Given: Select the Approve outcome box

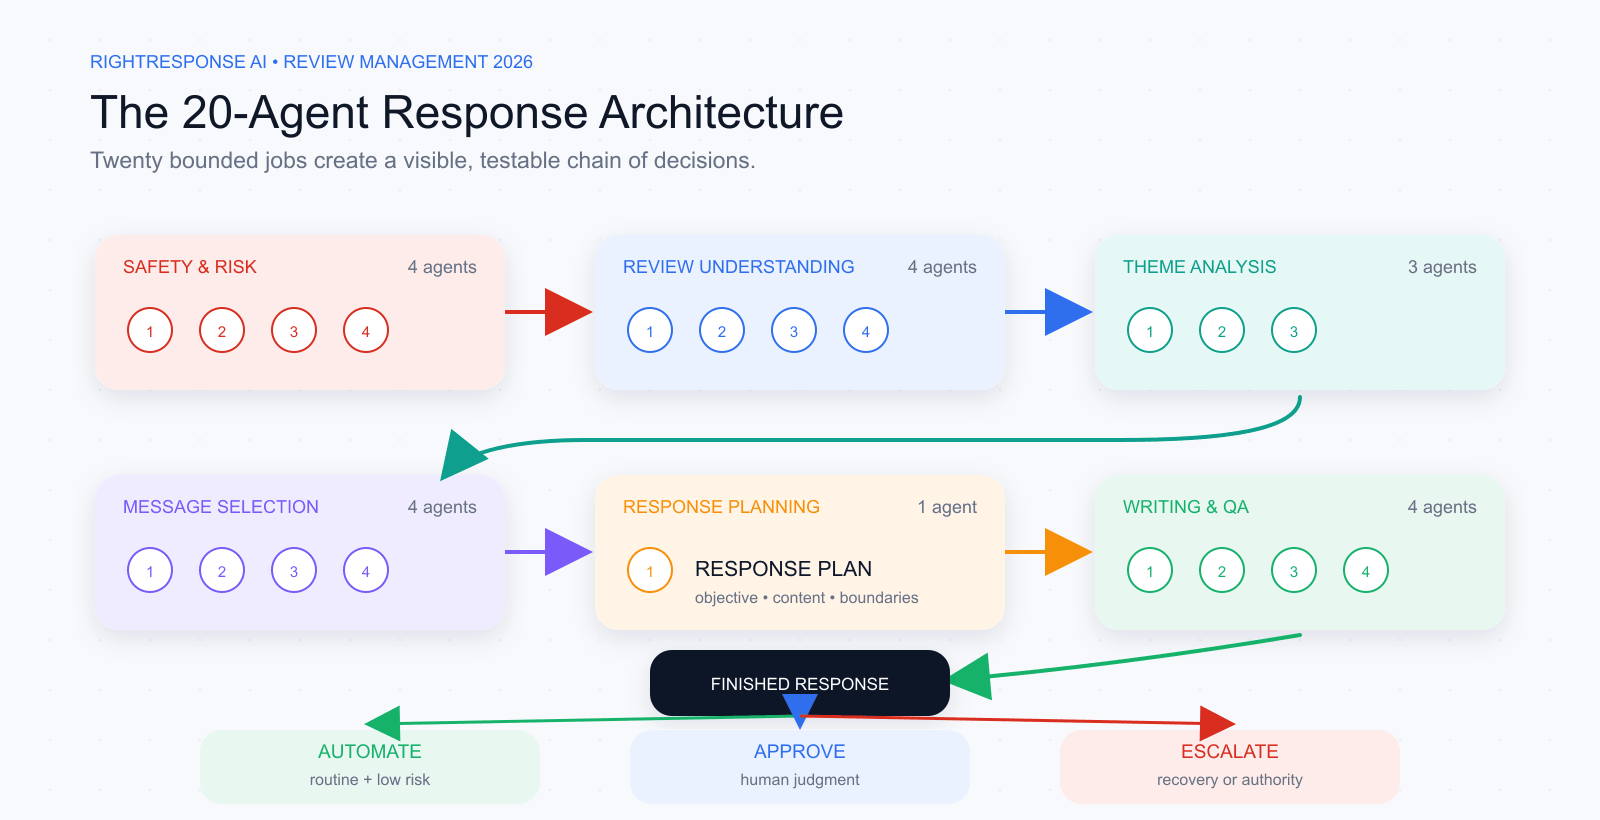Looking at the screenshot, I should [800, 766].
